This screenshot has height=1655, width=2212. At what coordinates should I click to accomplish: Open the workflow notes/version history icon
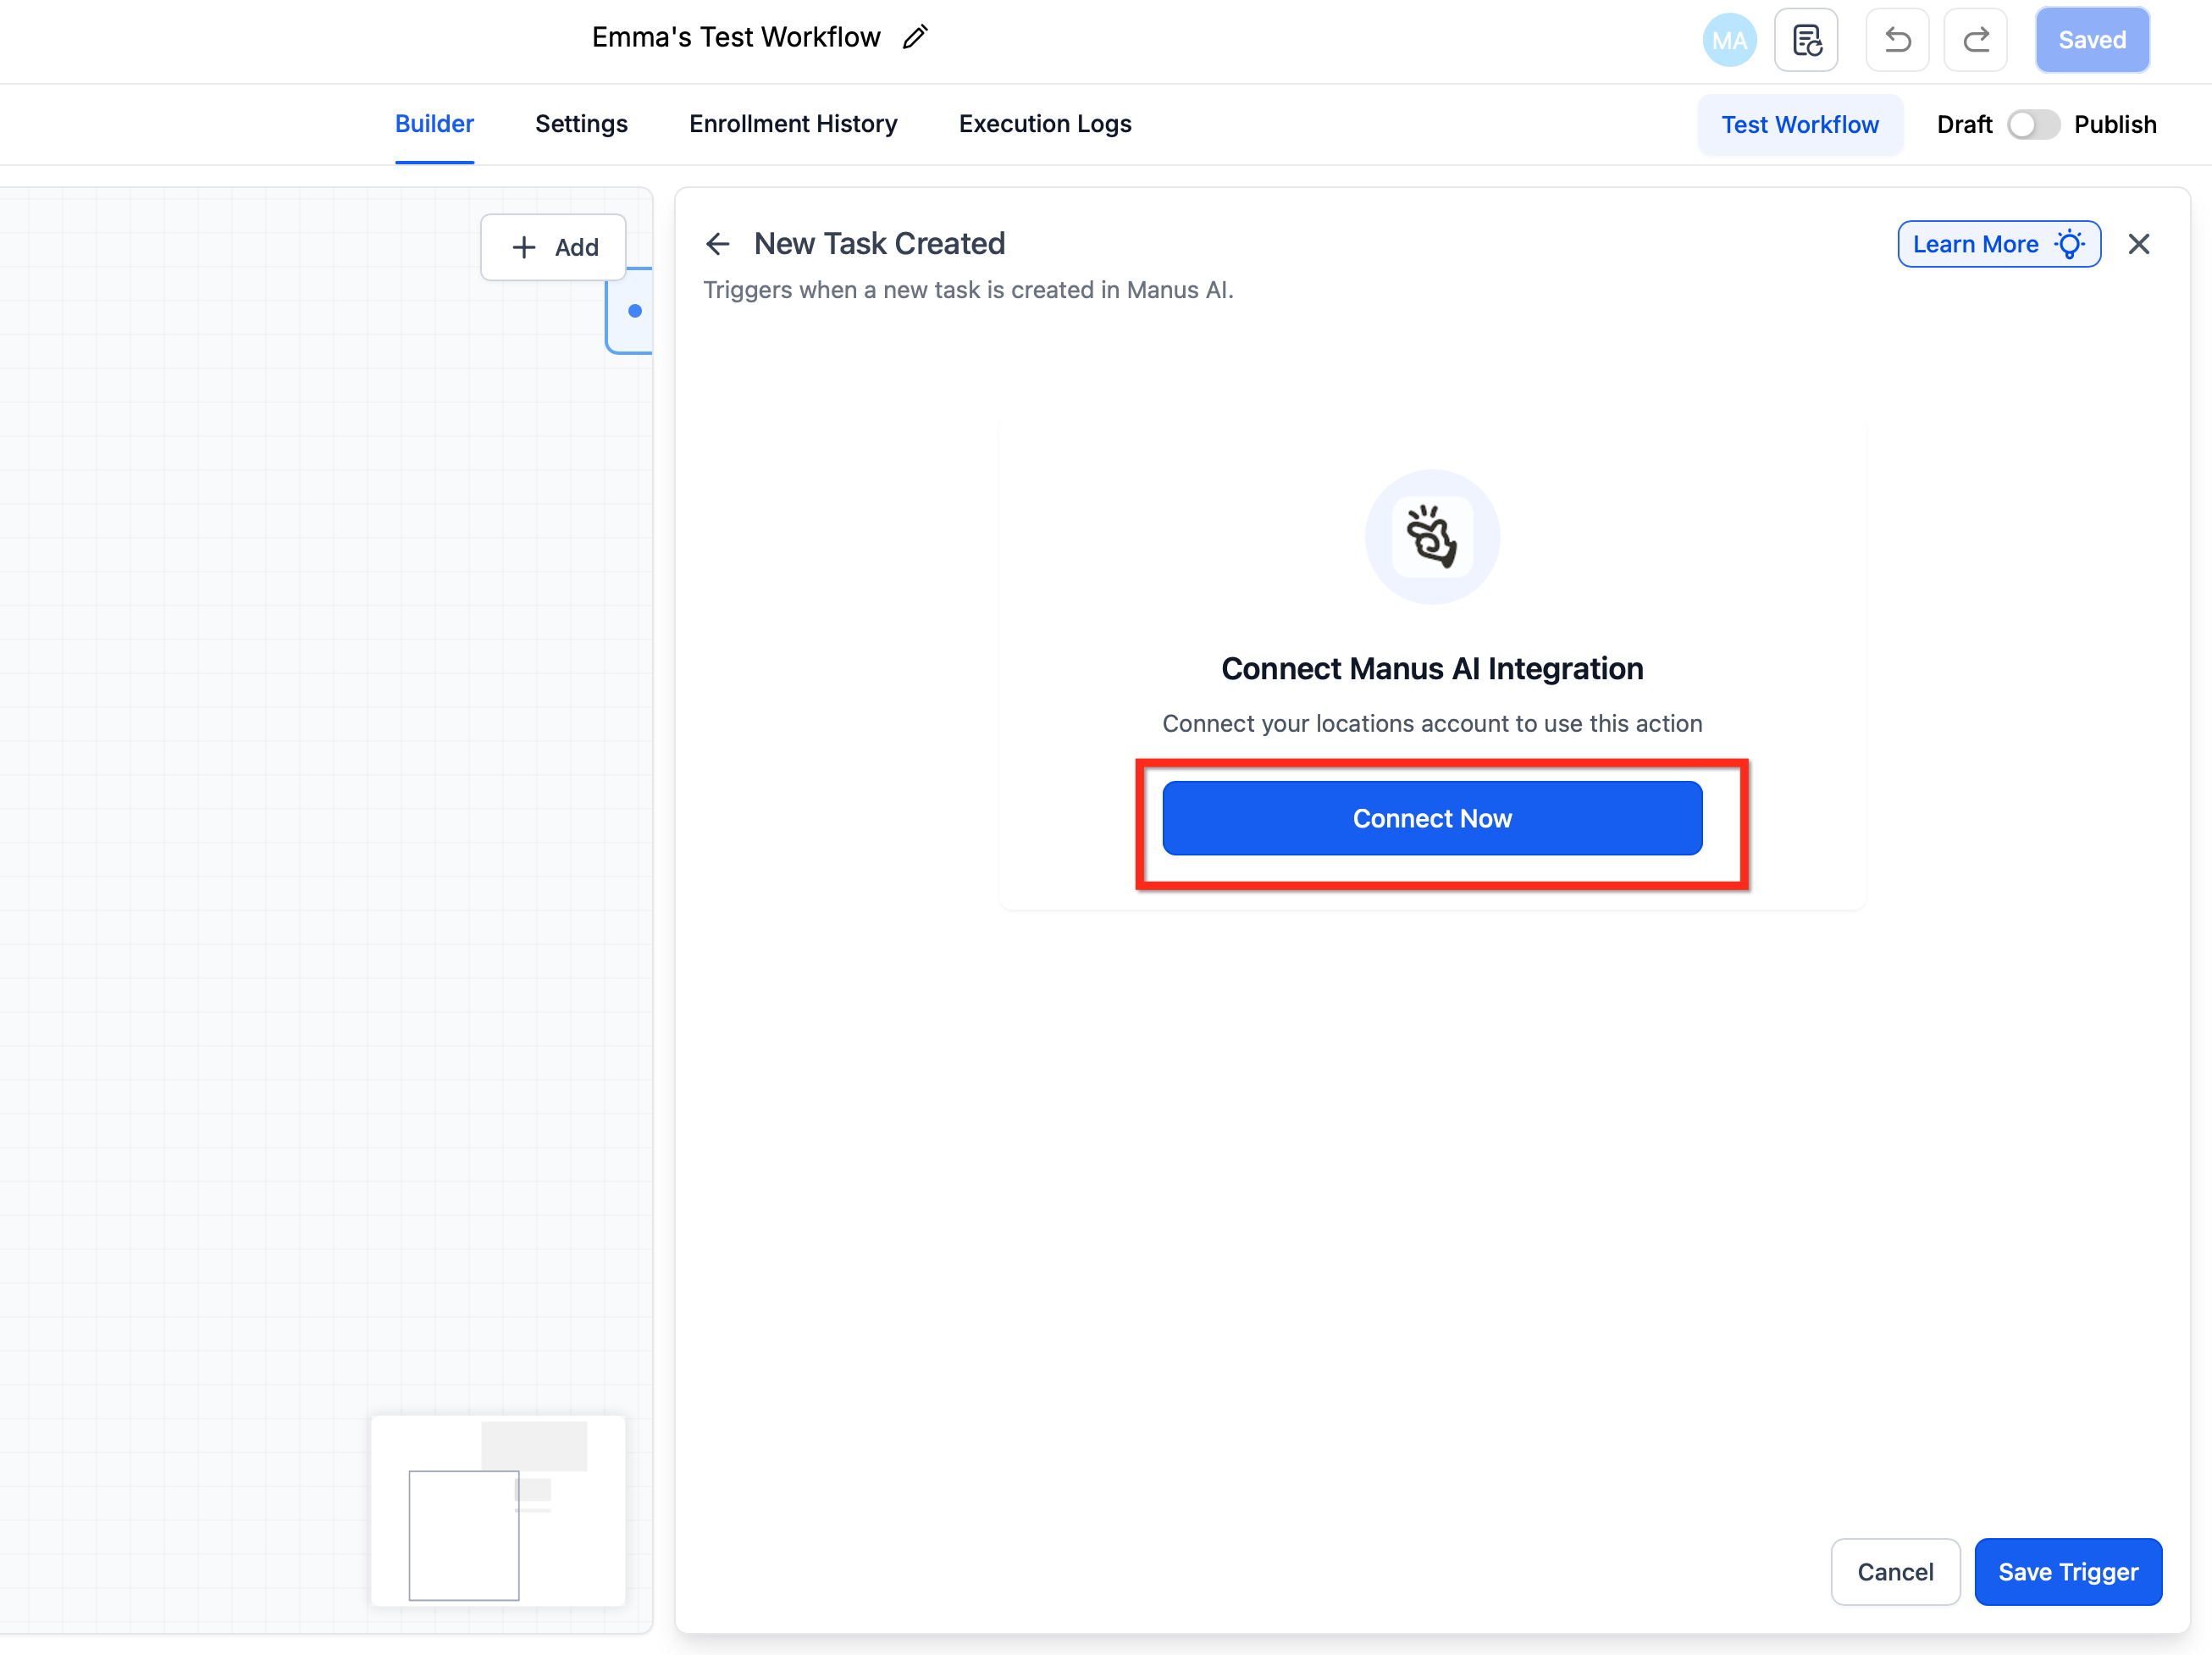[x=1806, y=40]
